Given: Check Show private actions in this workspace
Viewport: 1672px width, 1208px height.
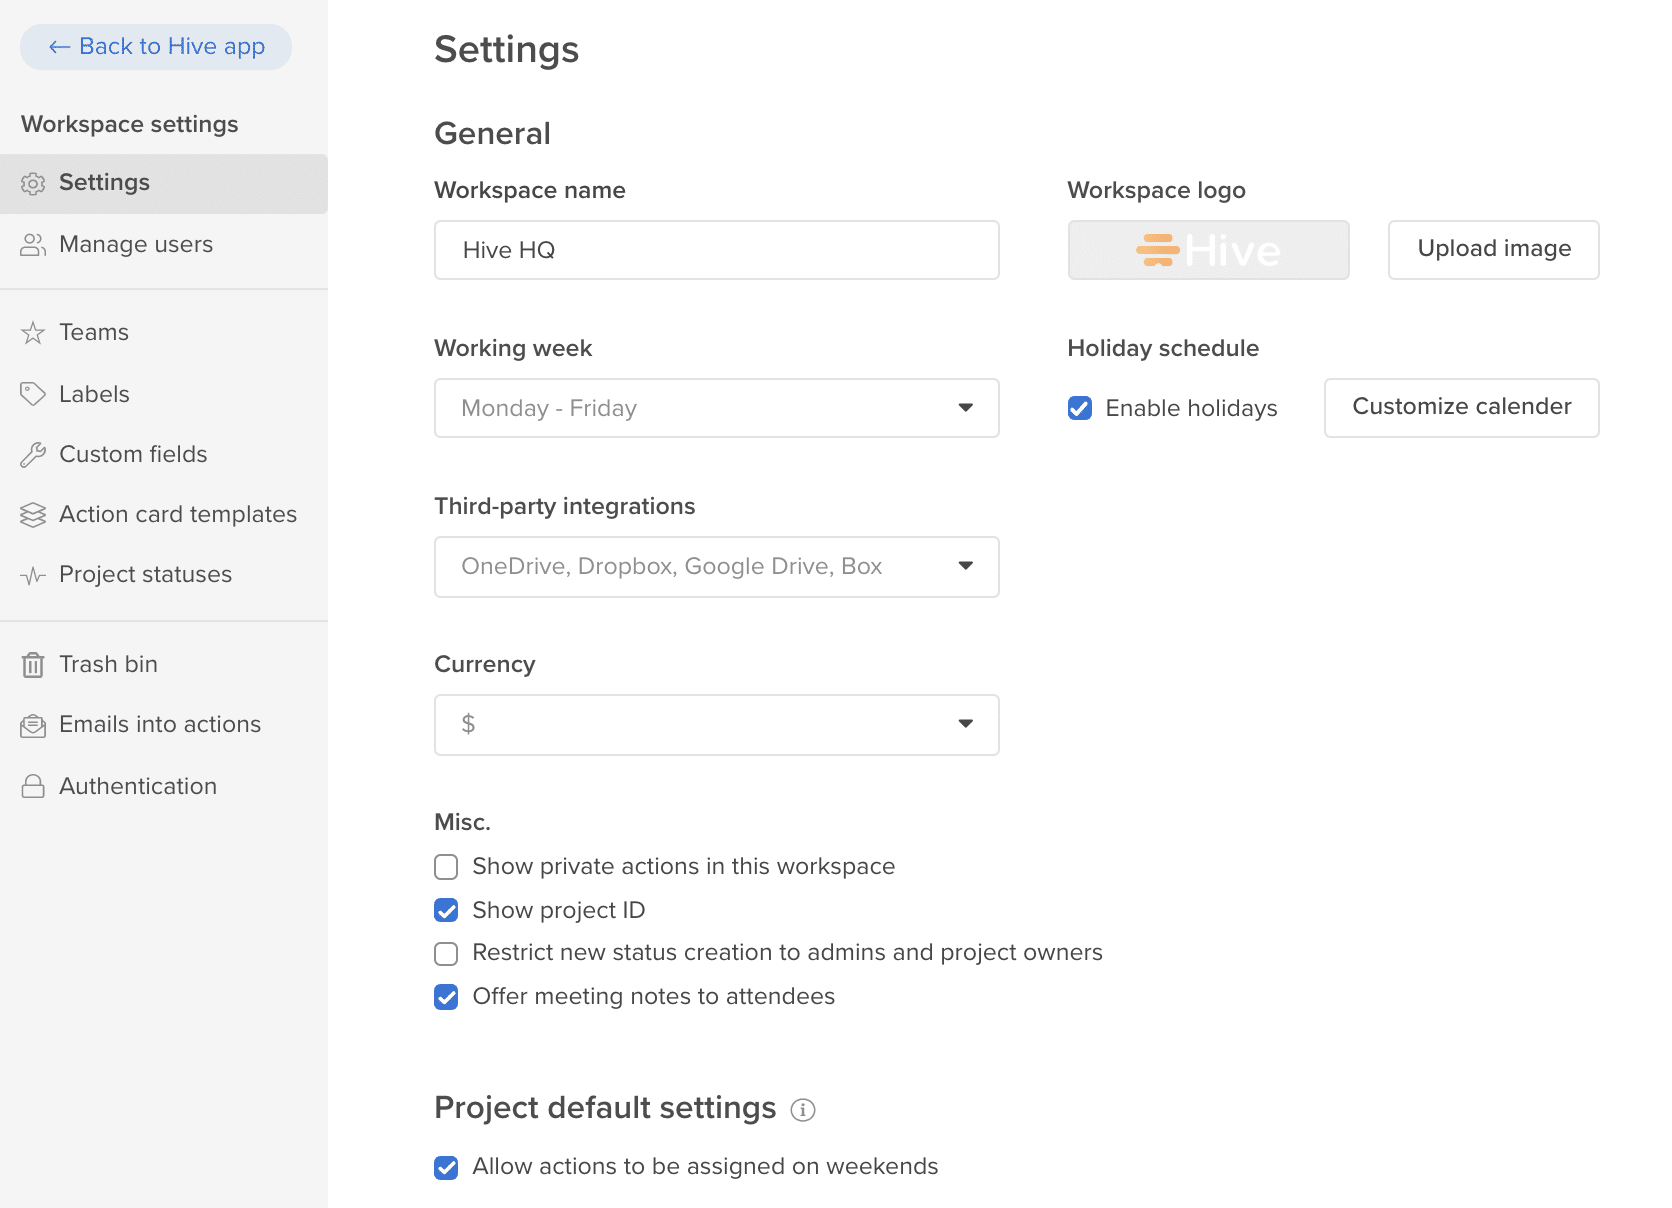Looking at the screenshot, I should (x=445, y=866).
